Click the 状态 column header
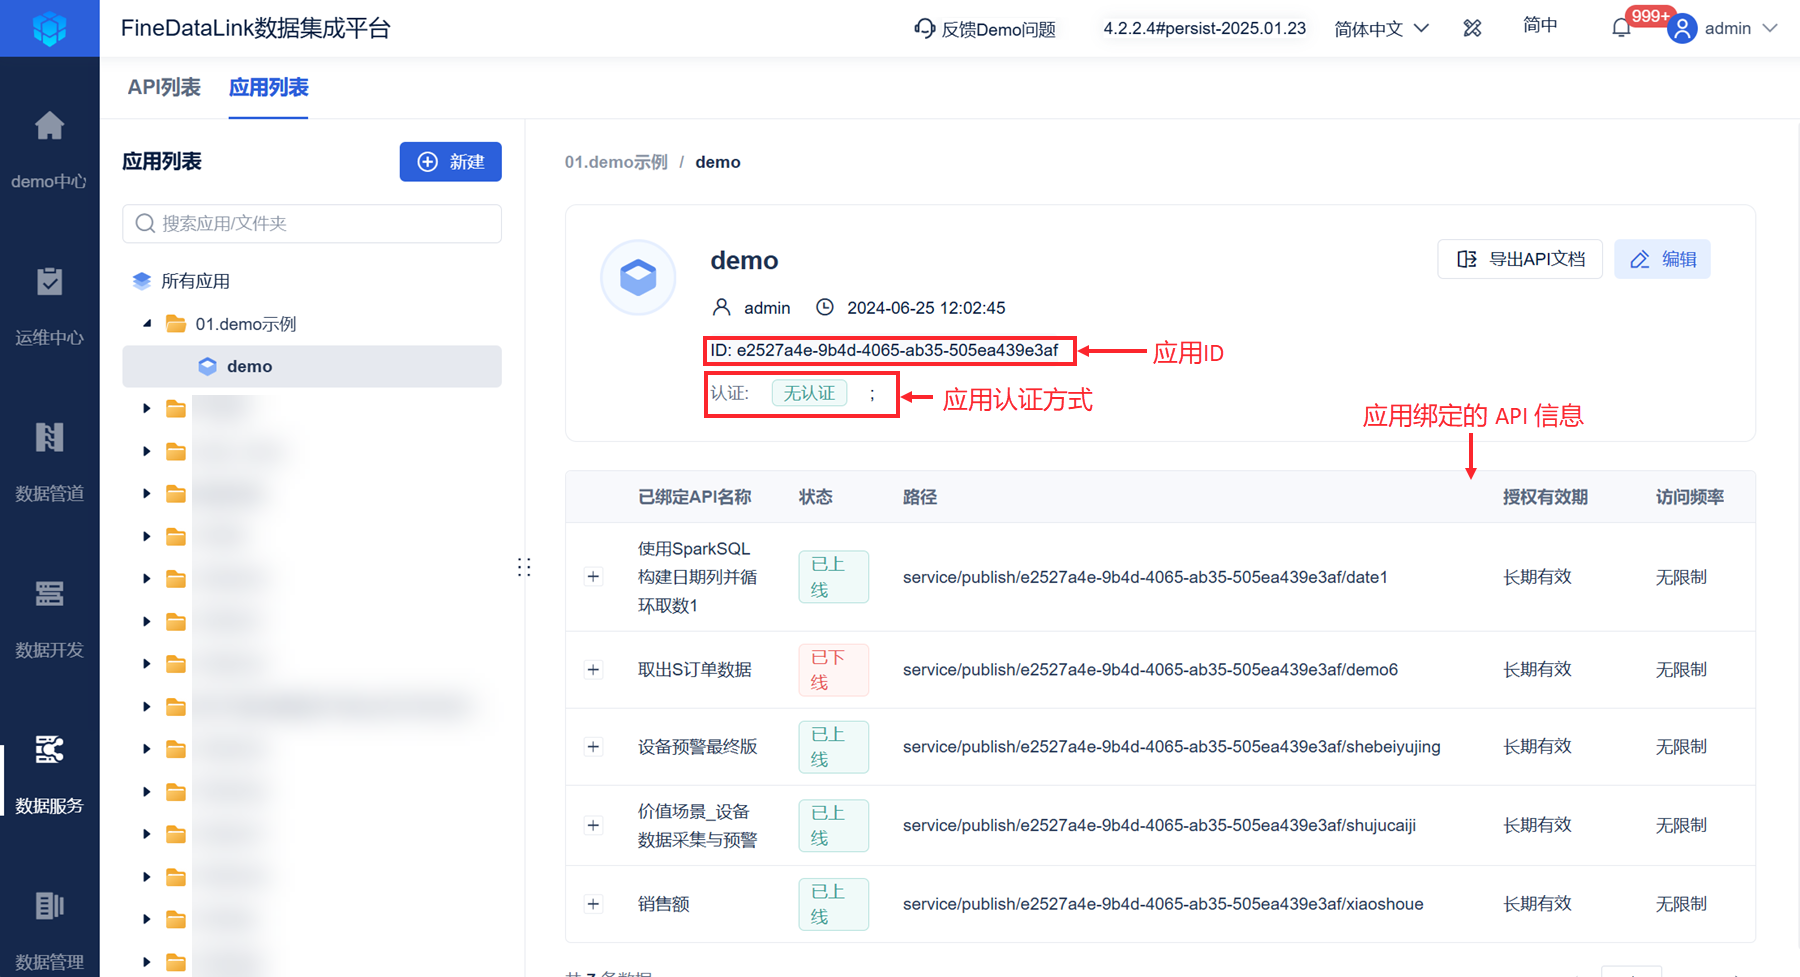Viewport: 1800px width, 977px height. click(x=815, y=497)
